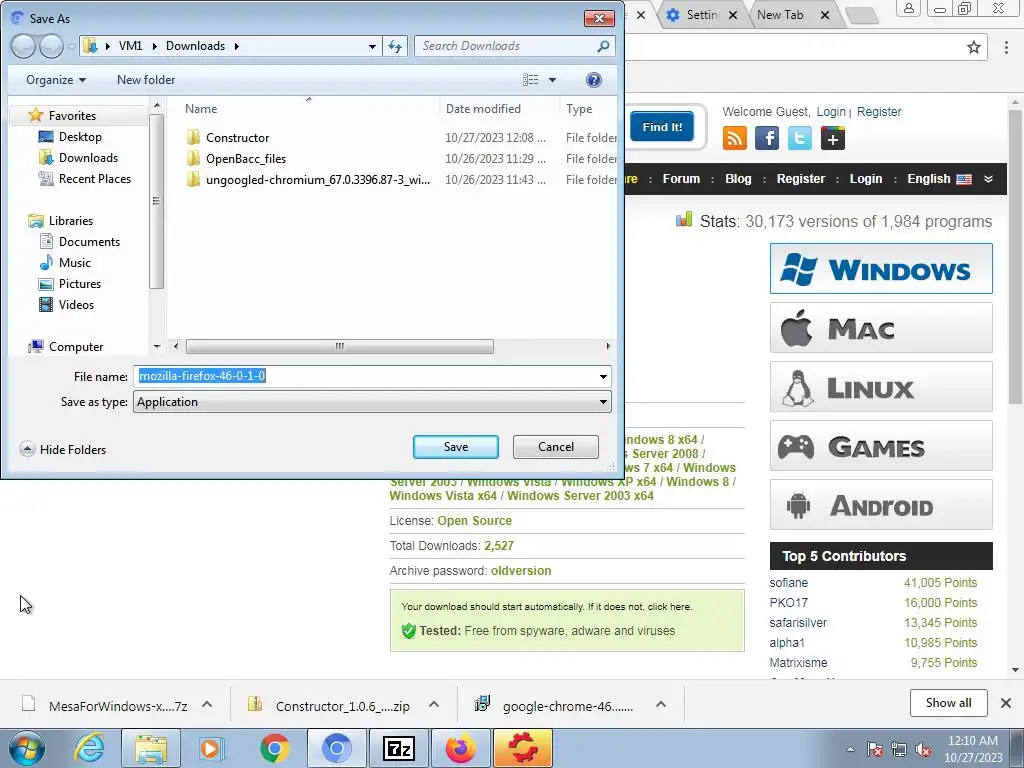Image resolution: width=1024 pixels, height=768 pixels.
Task: Launch Firefox from the taskbar
Action: [460, 748]
